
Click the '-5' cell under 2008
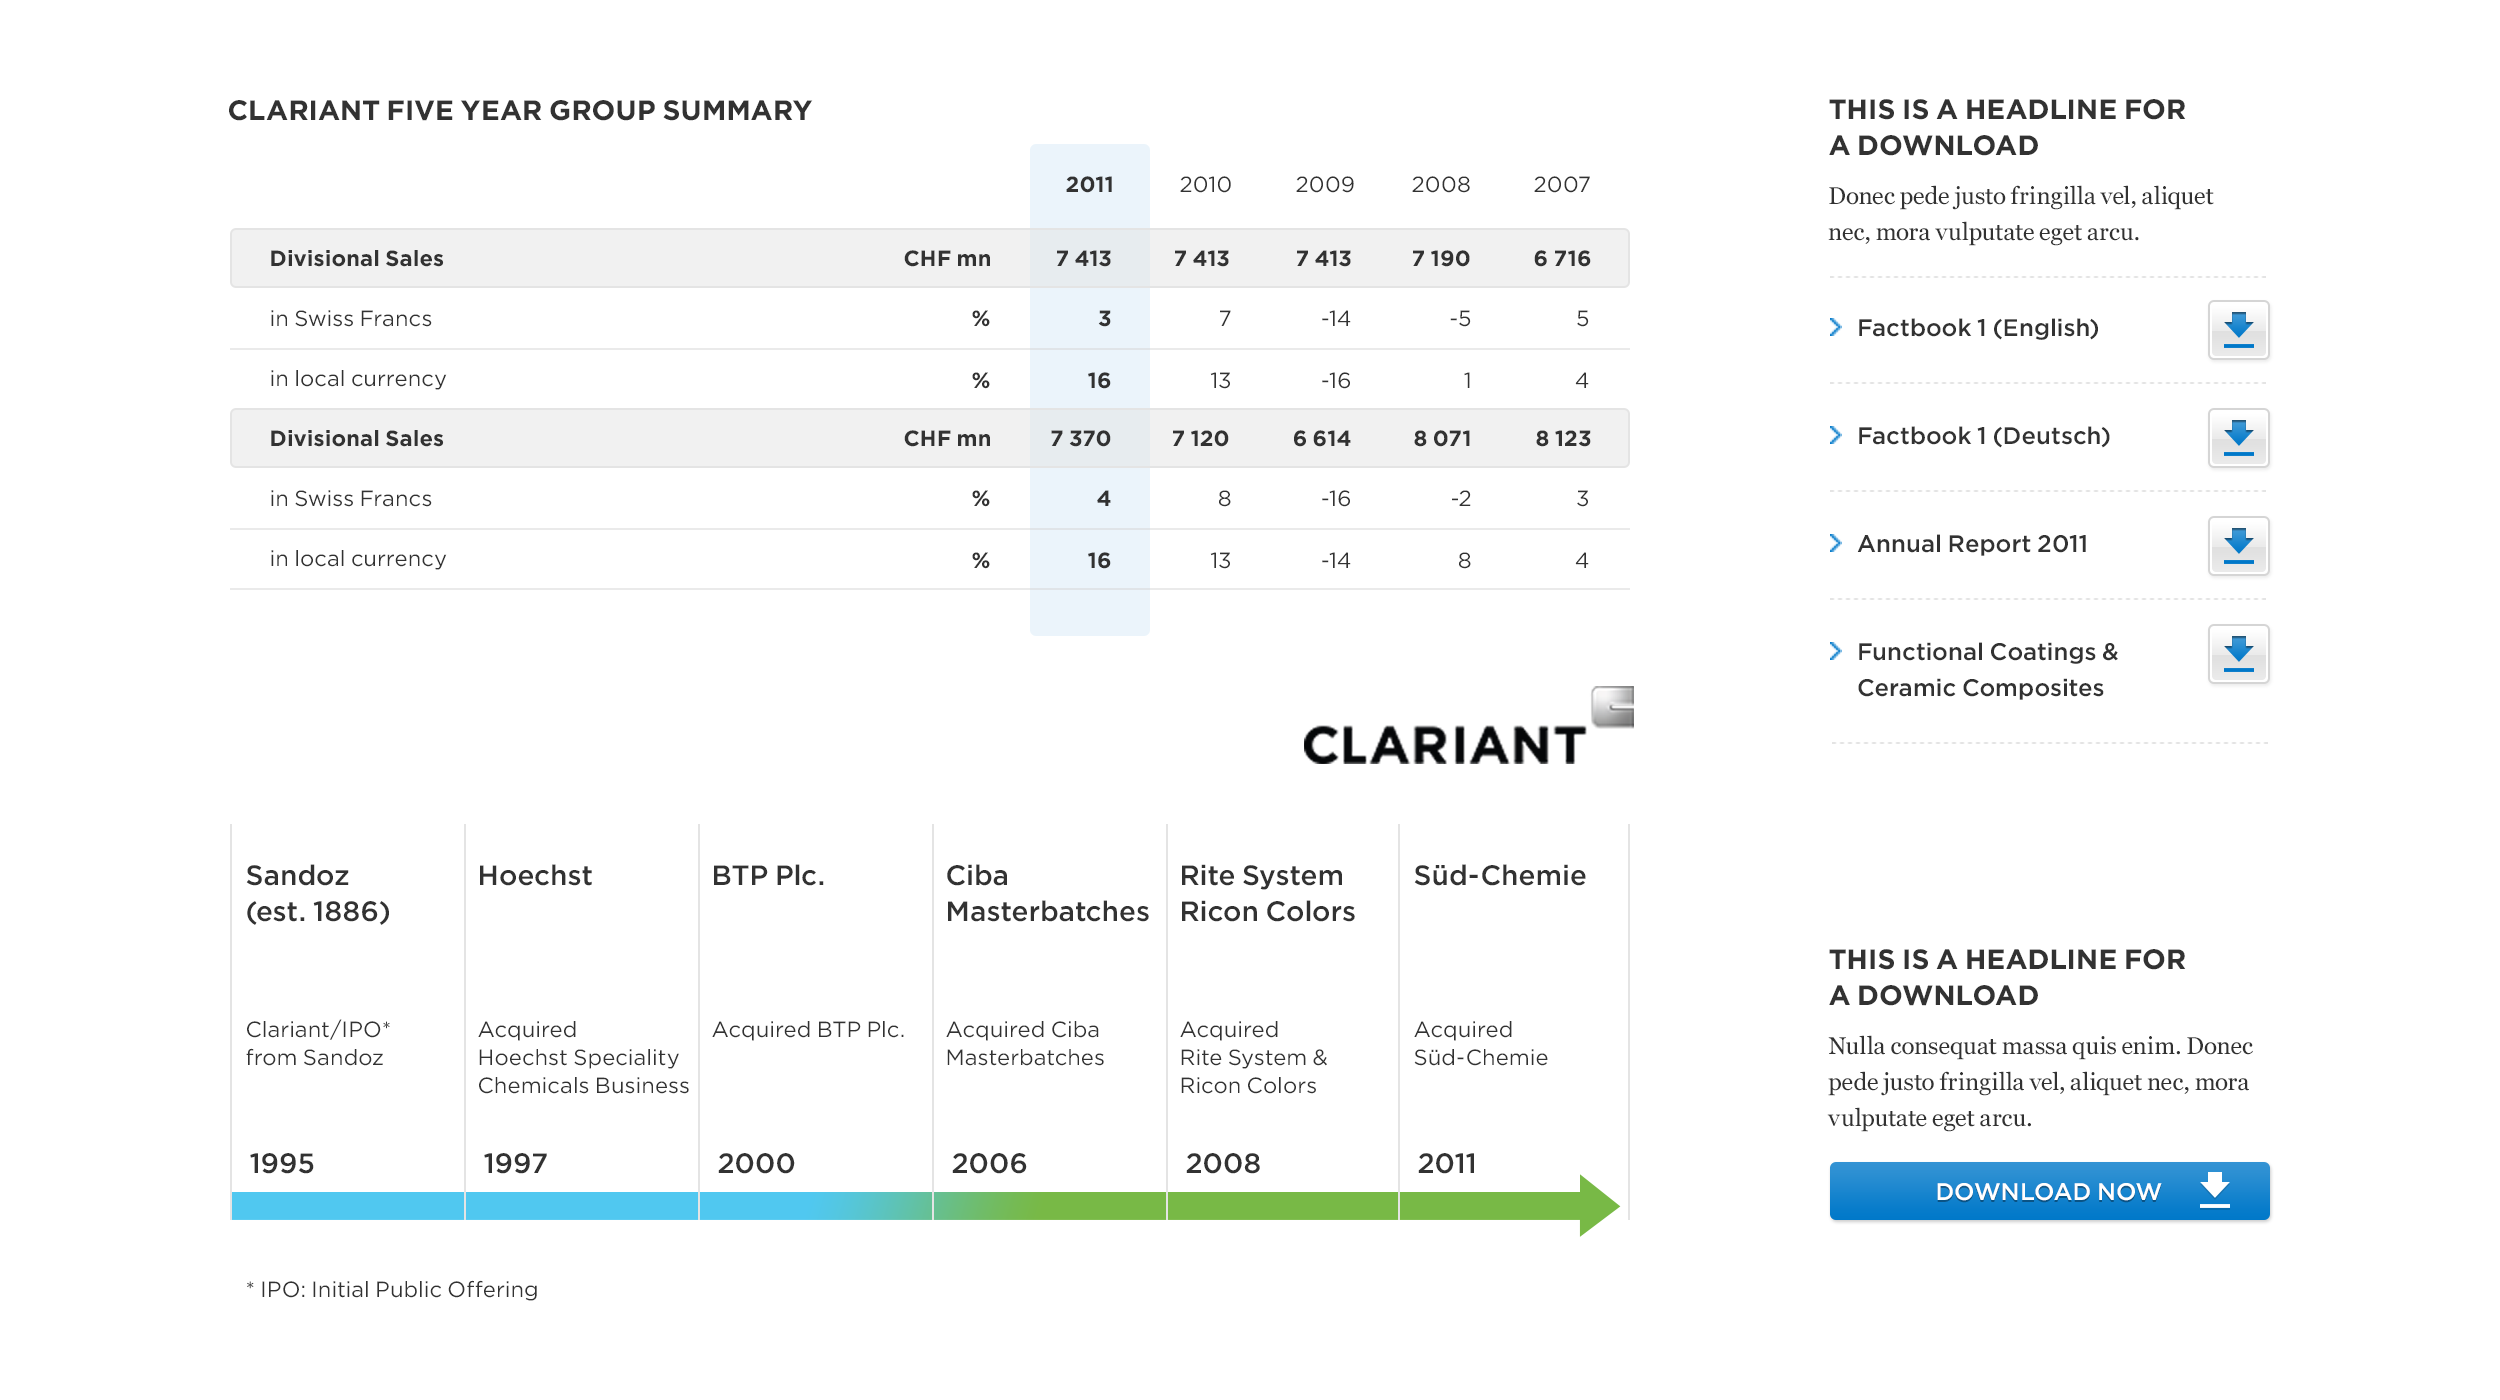click(x=1459, y=318)
